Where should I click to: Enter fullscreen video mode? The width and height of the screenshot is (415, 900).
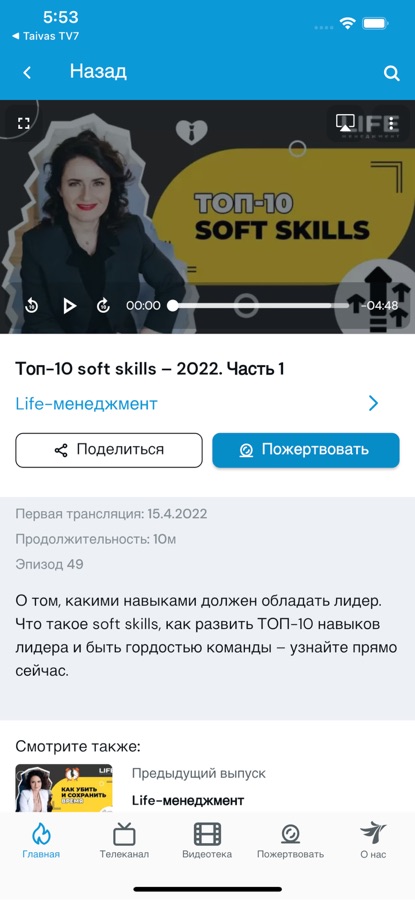(23, 123)
